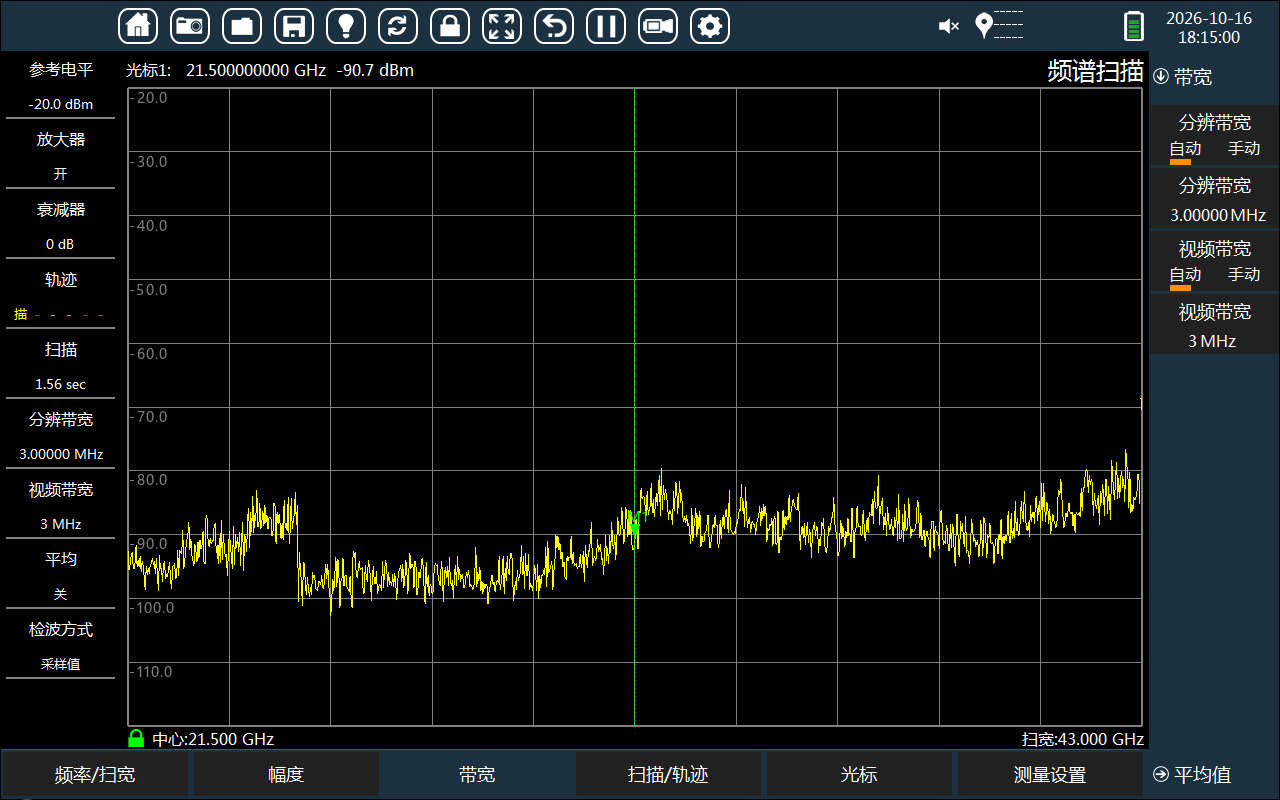Set resolution bandwidth mode to 自动

tap(1185, 149)
